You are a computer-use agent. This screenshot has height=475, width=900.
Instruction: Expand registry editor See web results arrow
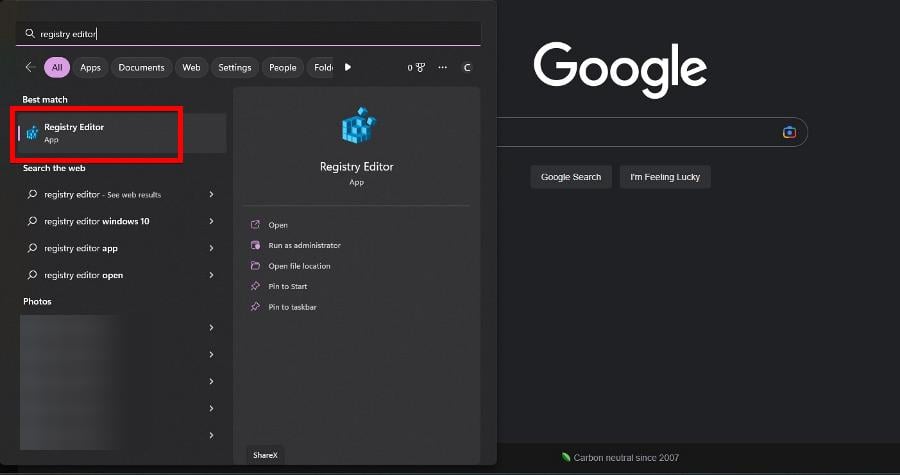[211, 194]
